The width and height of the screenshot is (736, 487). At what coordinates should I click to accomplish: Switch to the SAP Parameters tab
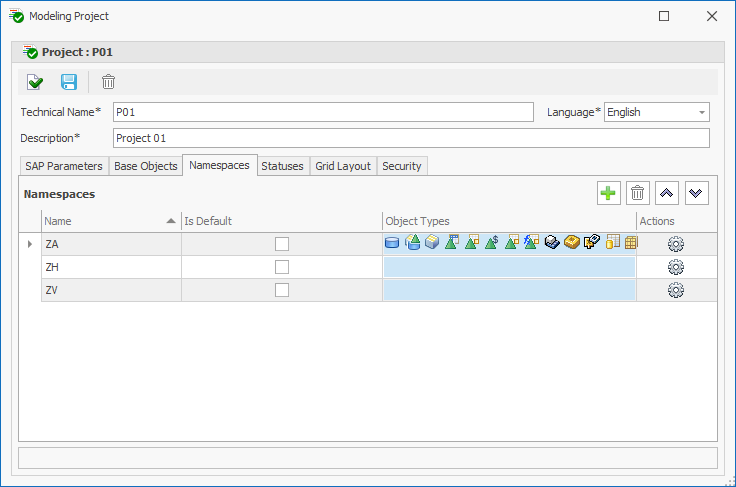(63, 166)
